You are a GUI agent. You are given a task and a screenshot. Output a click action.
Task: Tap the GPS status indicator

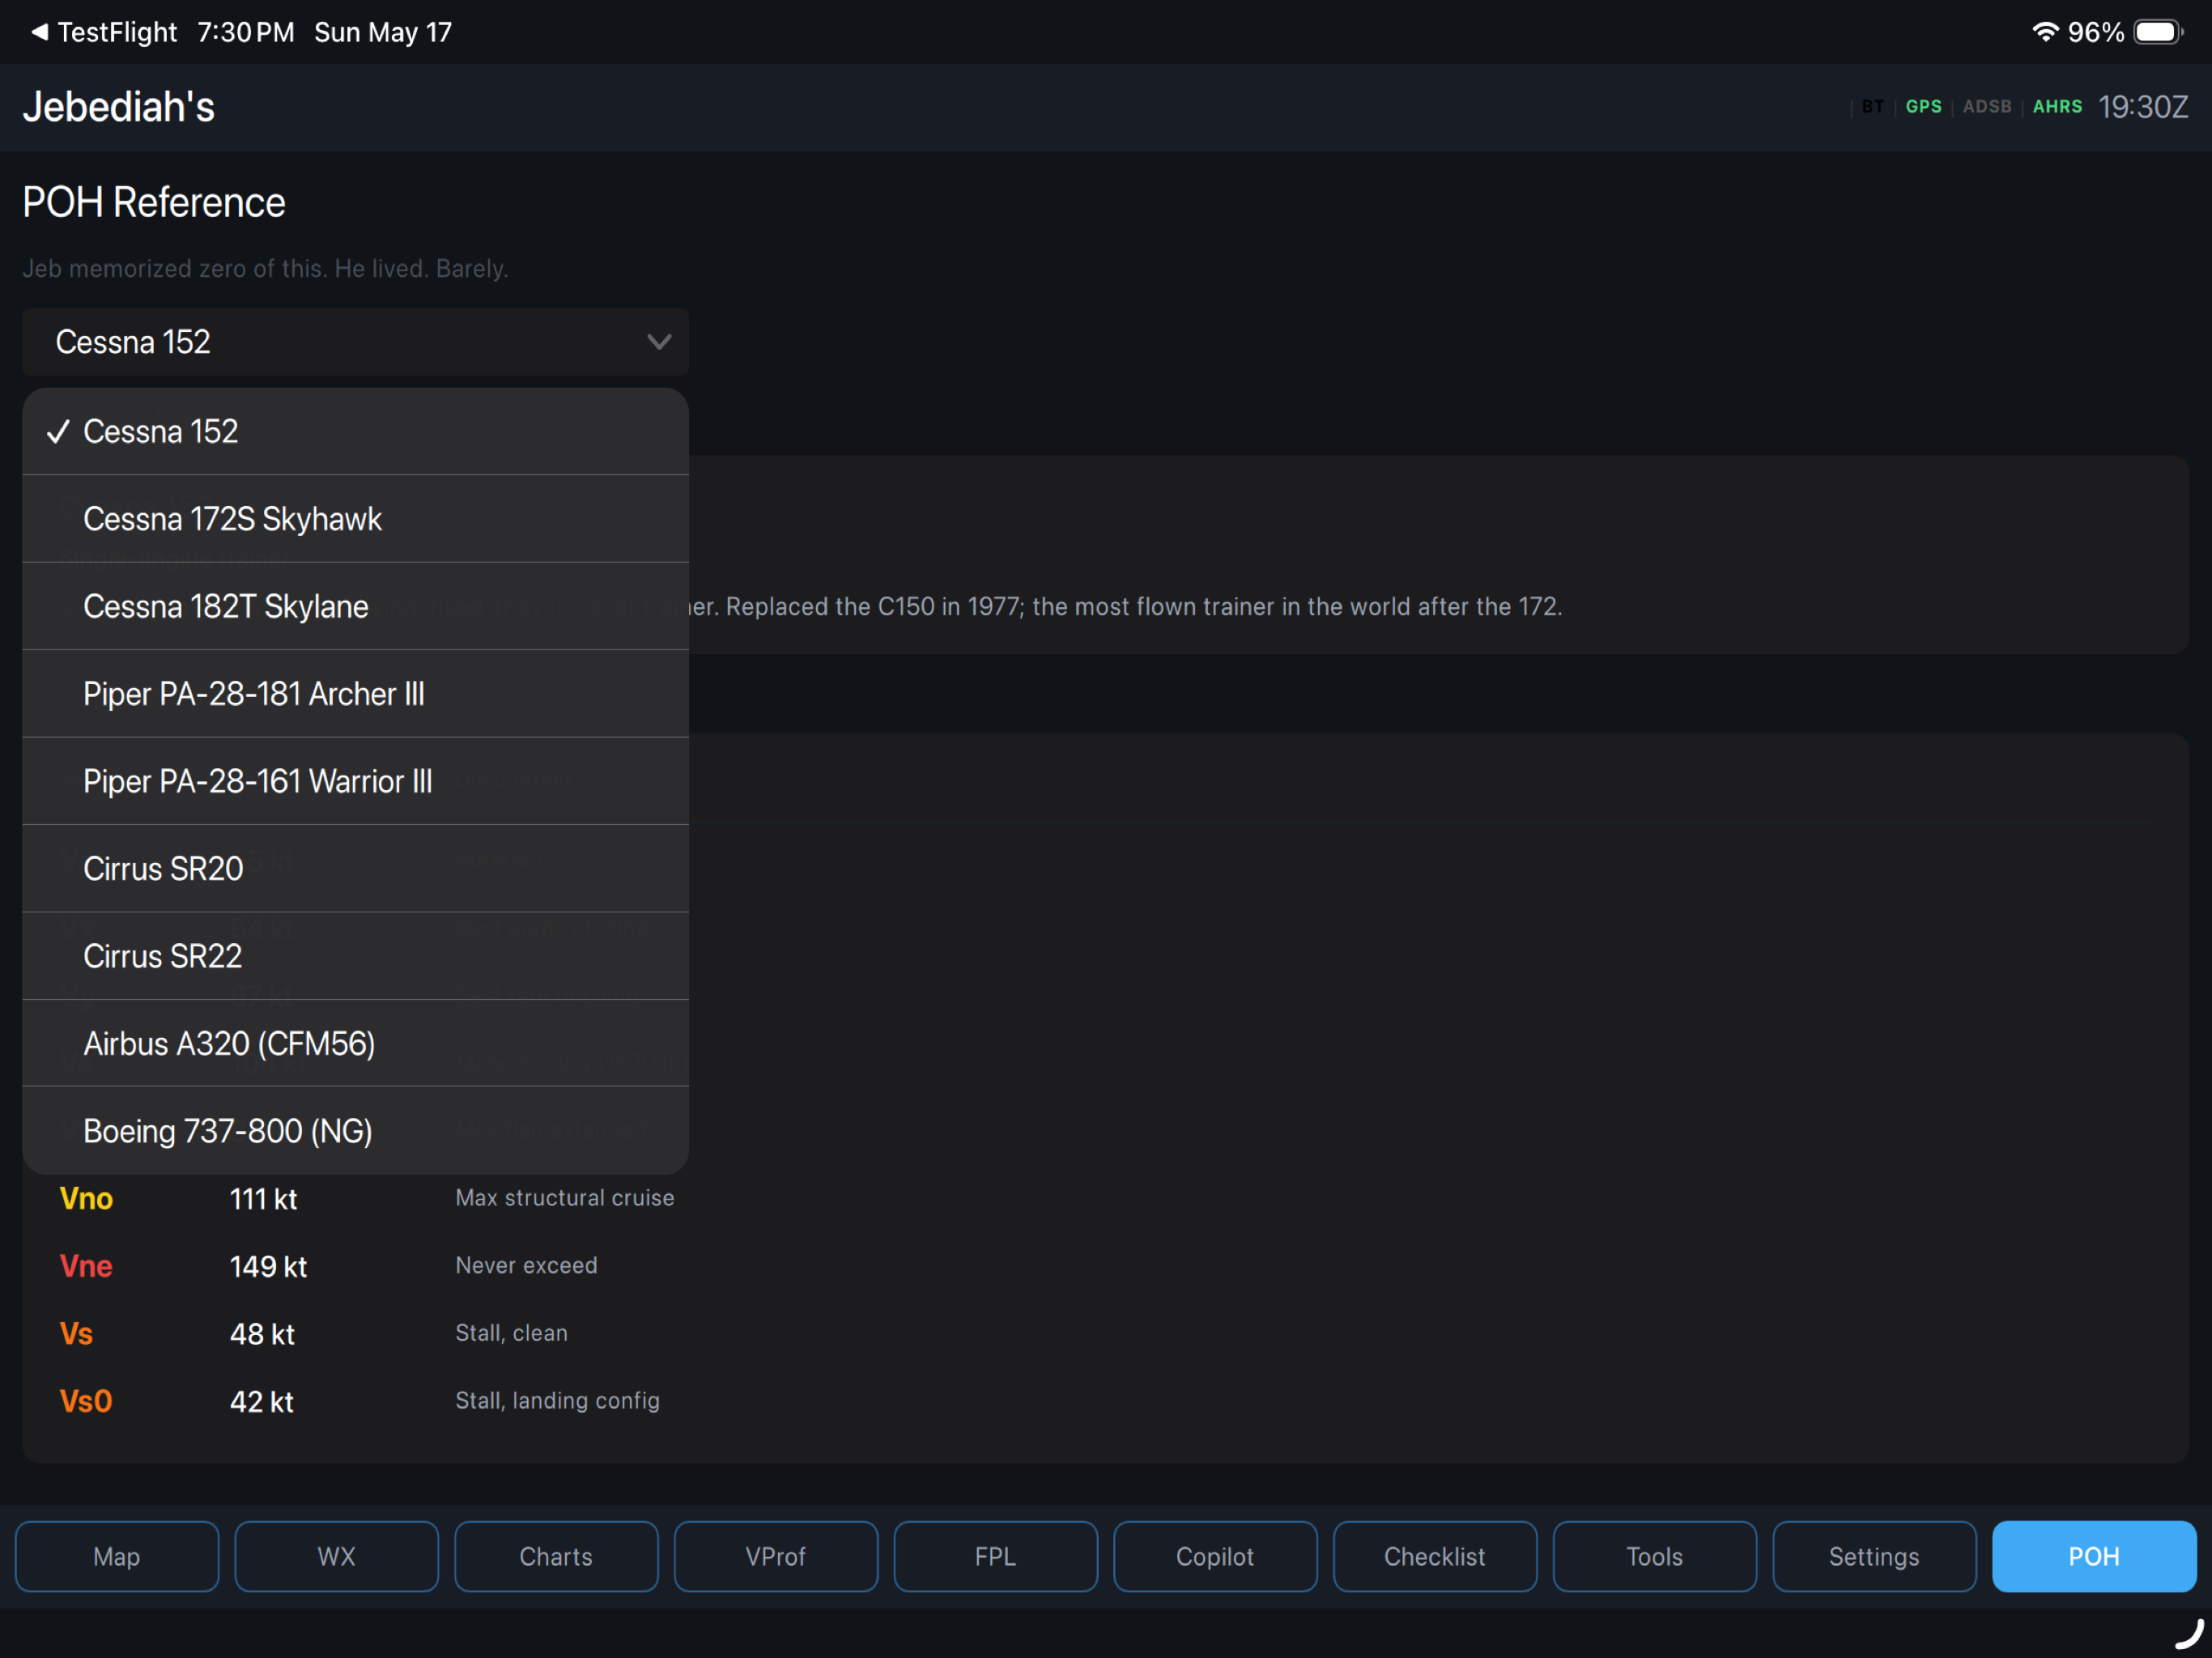pos(1923,107)
